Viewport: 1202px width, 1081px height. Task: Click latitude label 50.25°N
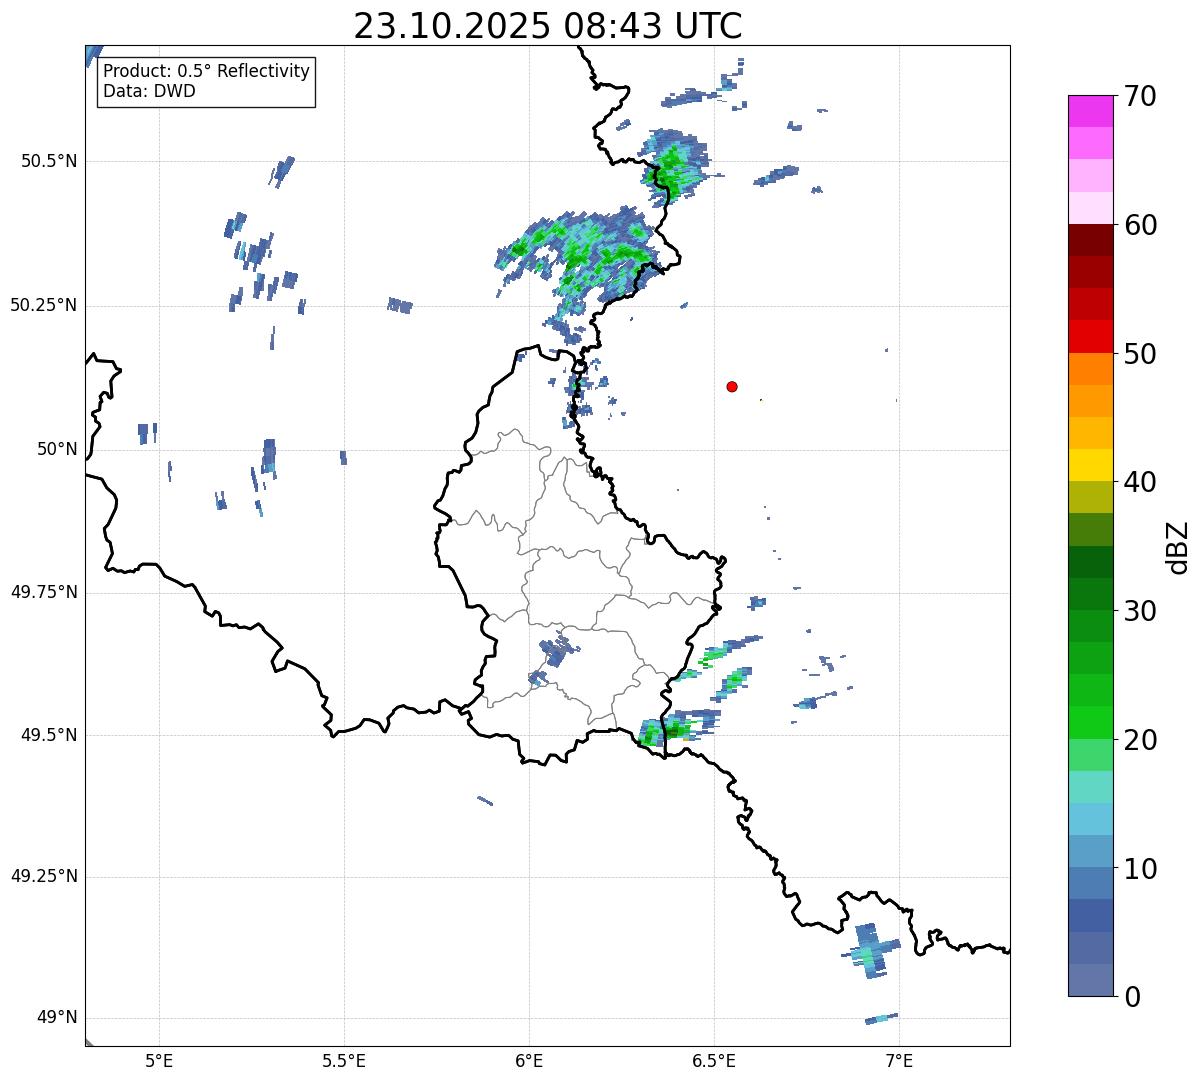44,305
